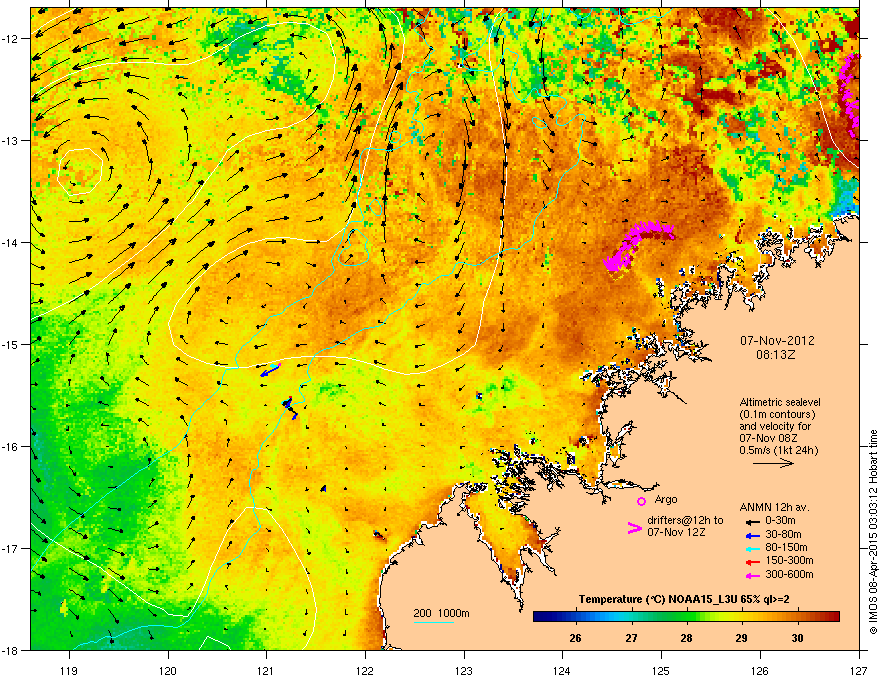Click the latitude axis label -16

point(10,447)
